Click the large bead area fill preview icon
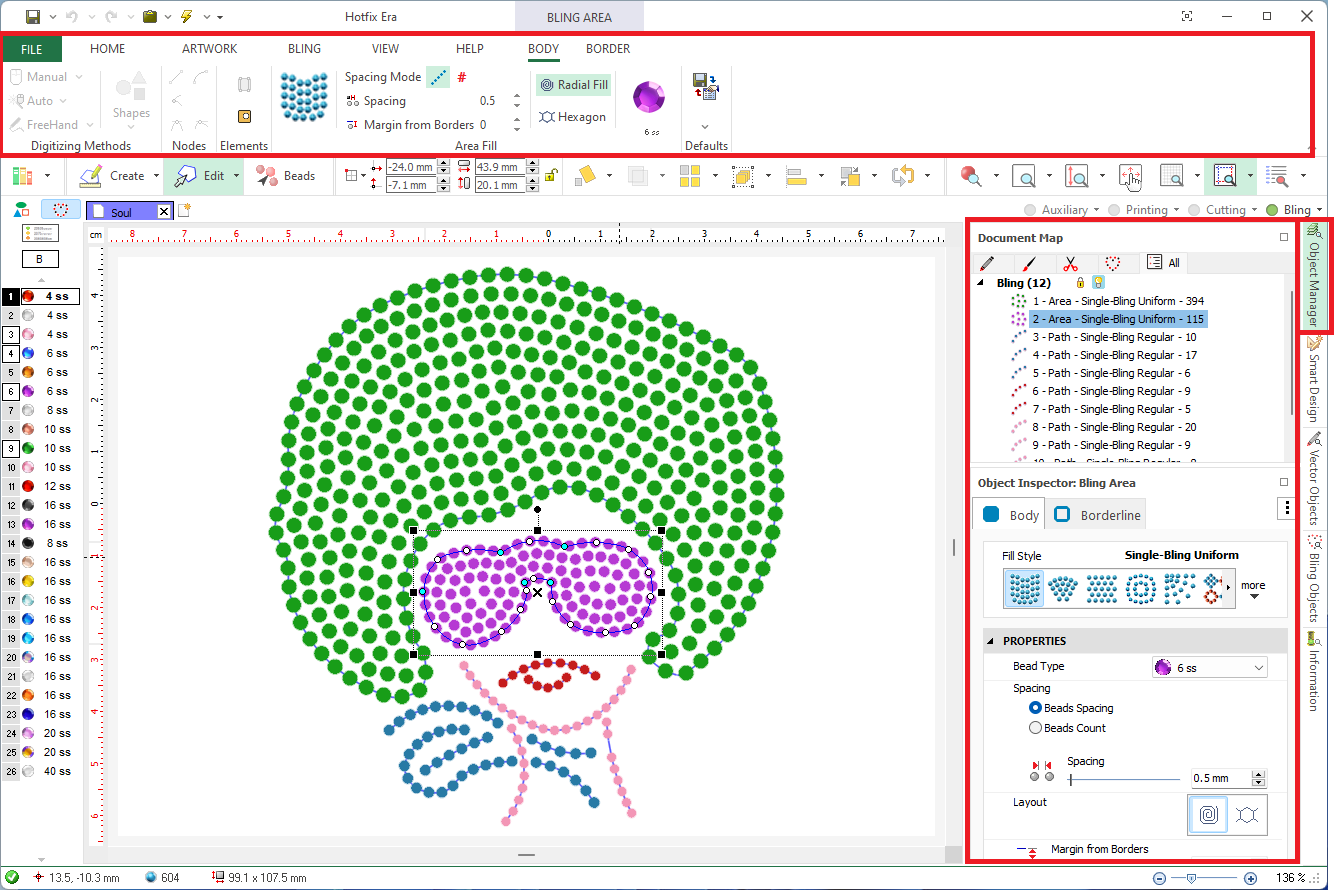Image resolution: width=1334 pixels, height=894 pixels. point(304,98)
